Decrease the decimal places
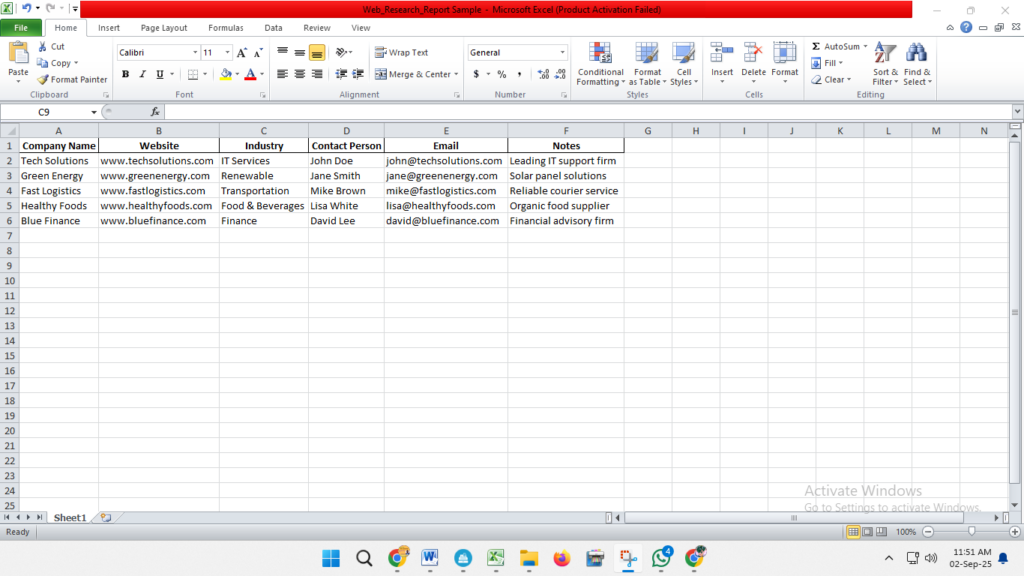Screen dimensions: 1024x576 pyautogui.click(x=560, y=74)
